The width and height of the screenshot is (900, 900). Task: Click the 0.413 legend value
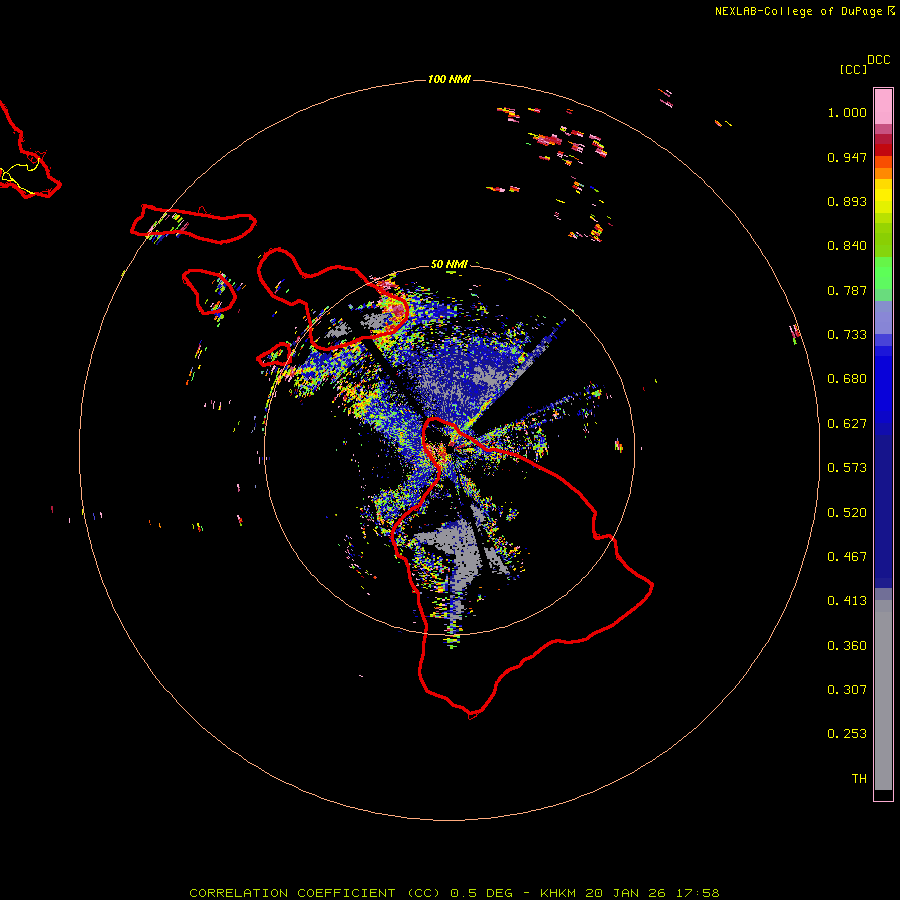847,601
